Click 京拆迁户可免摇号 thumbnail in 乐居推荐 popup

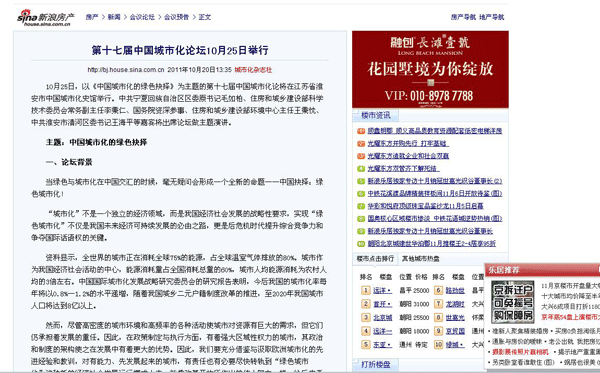pos(513,302)
